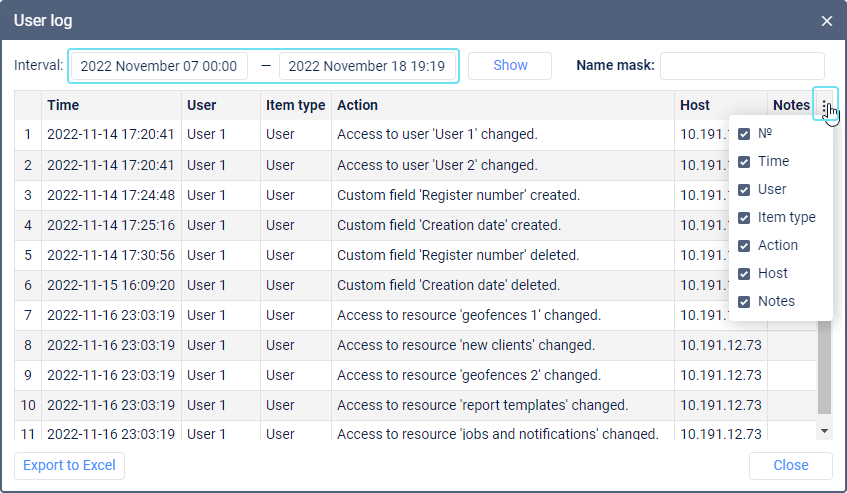Open the interval end date field

pos(367,66)
